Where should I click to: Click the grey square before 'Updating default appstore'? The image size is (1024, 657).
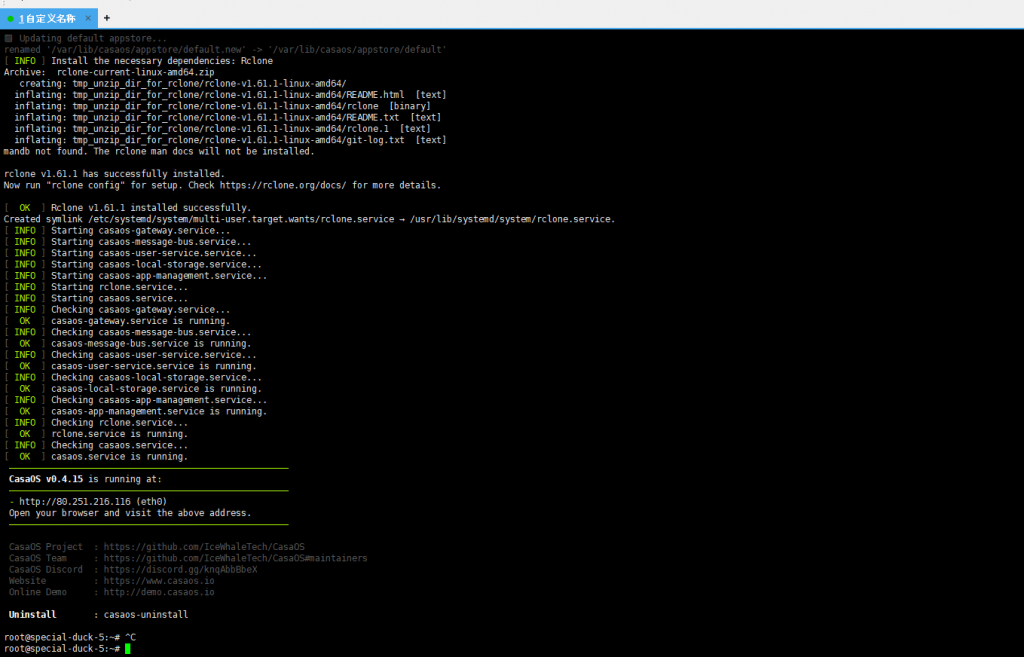click(8, 38)
